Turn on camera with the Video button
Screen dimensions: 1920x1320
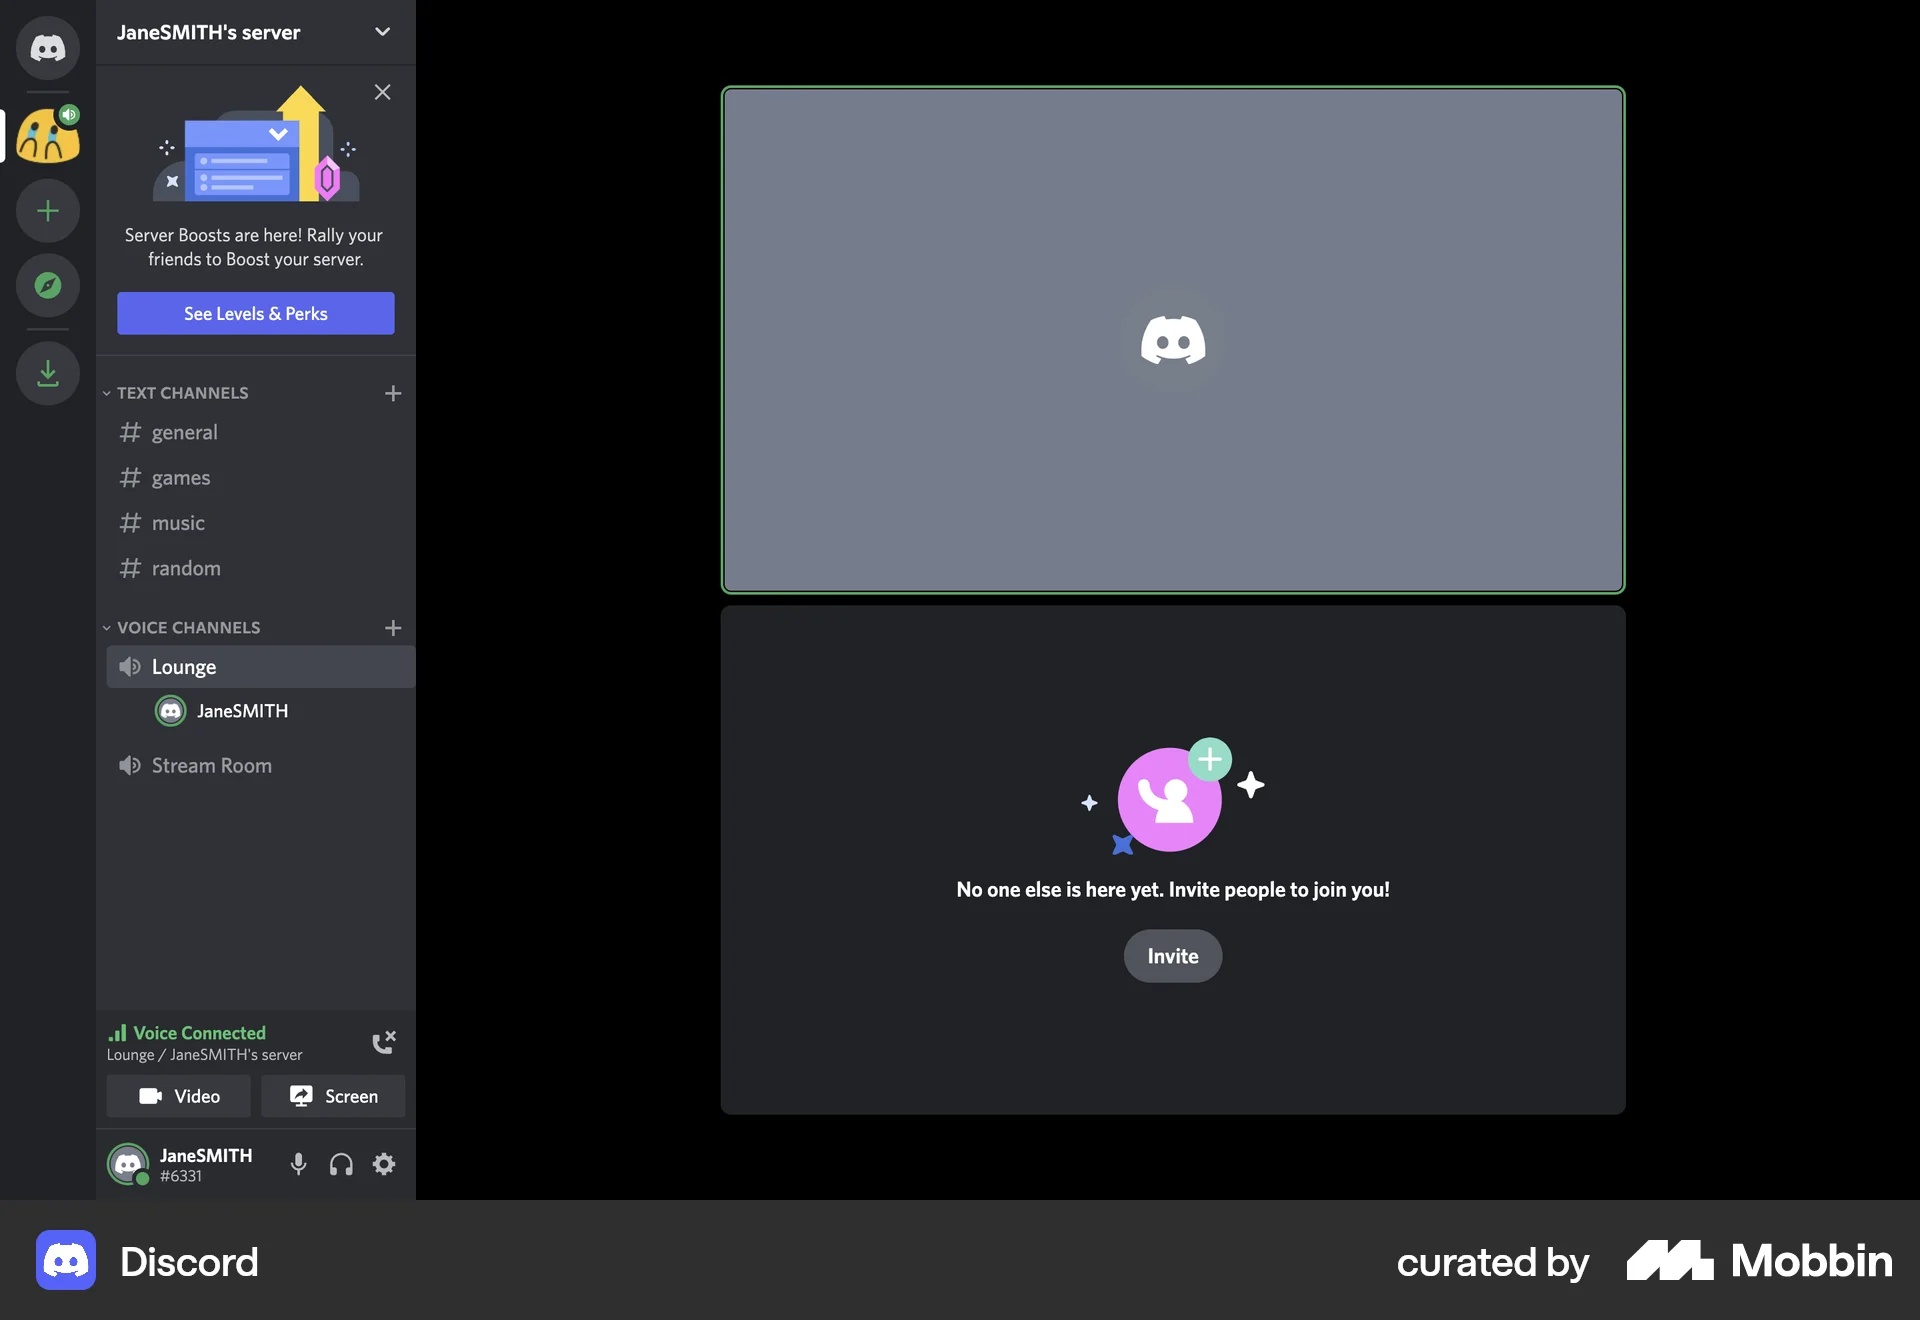click(x=179, y=1096)
